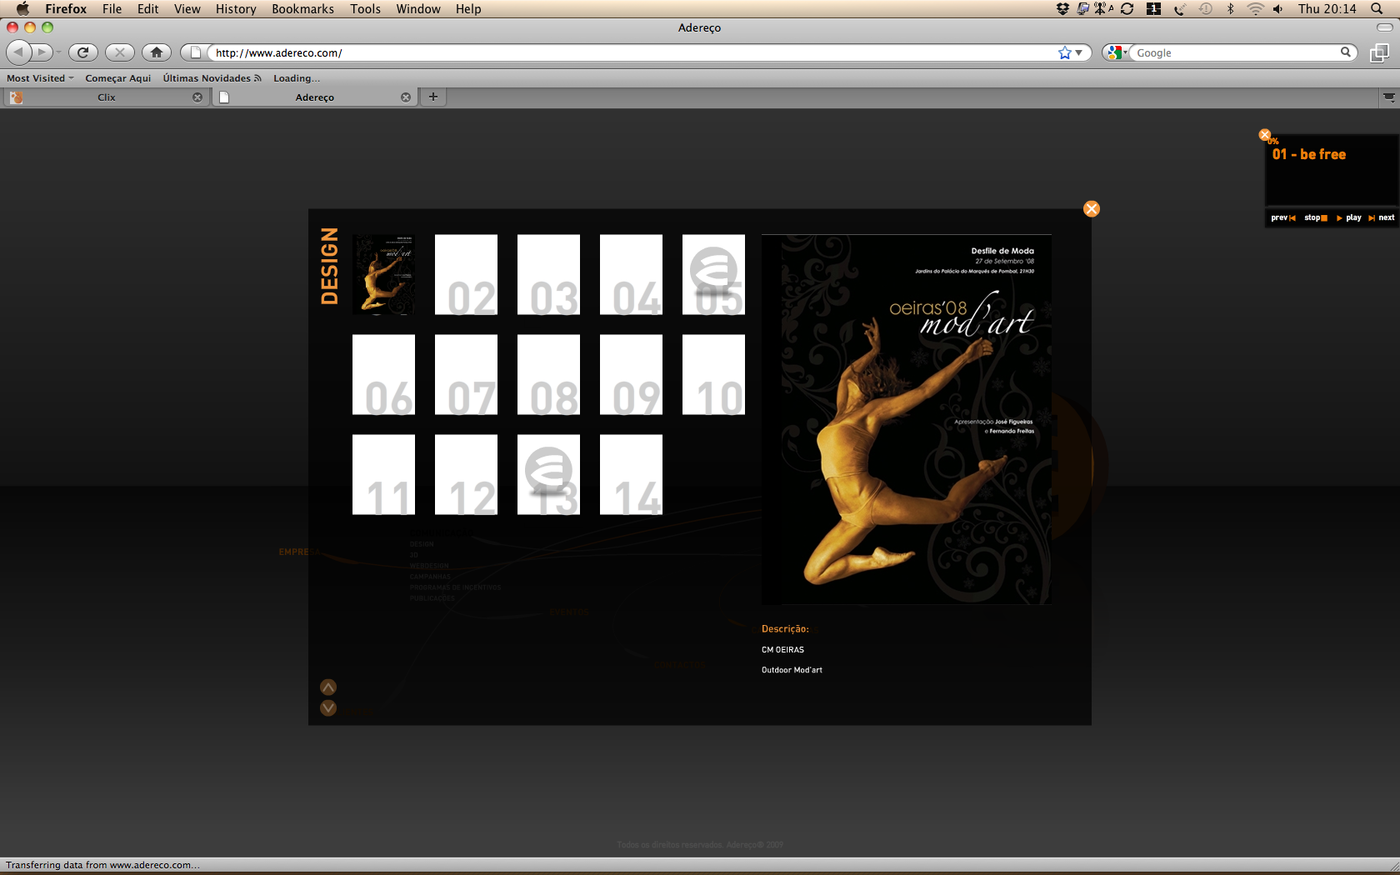Open gallery thumbnail 12
Image resolution: width=1400 pixels, height=875 pixels.
[466, 475]
